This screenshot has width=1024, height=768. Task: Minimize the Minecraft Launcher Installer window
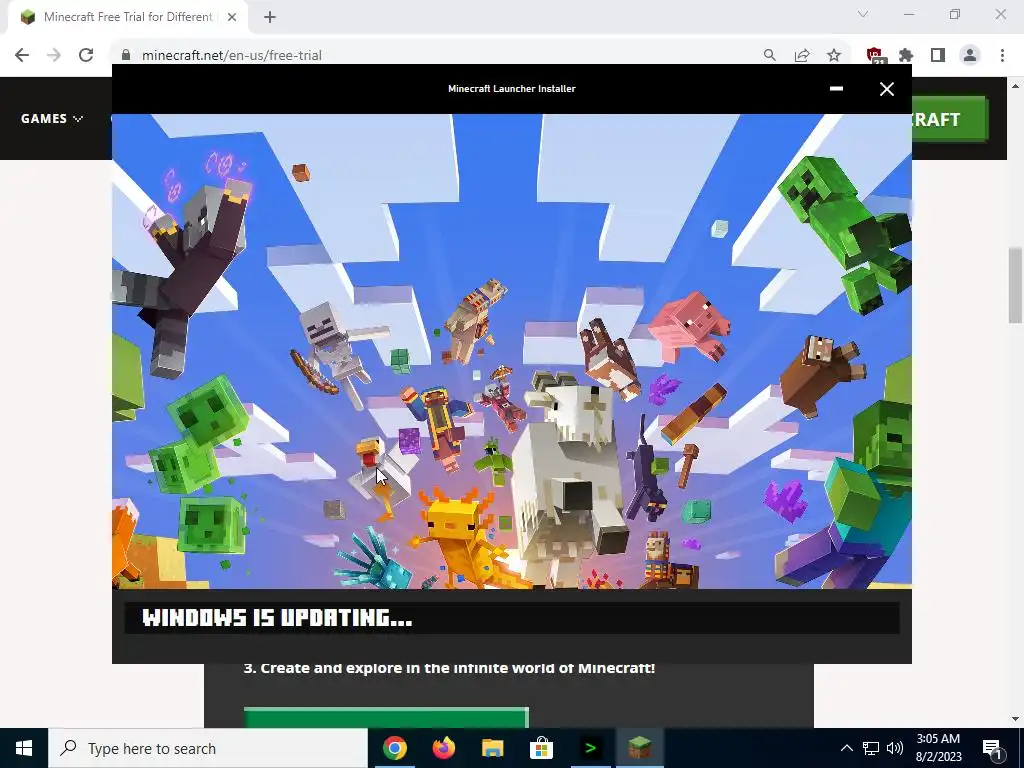tap(836, 89)
